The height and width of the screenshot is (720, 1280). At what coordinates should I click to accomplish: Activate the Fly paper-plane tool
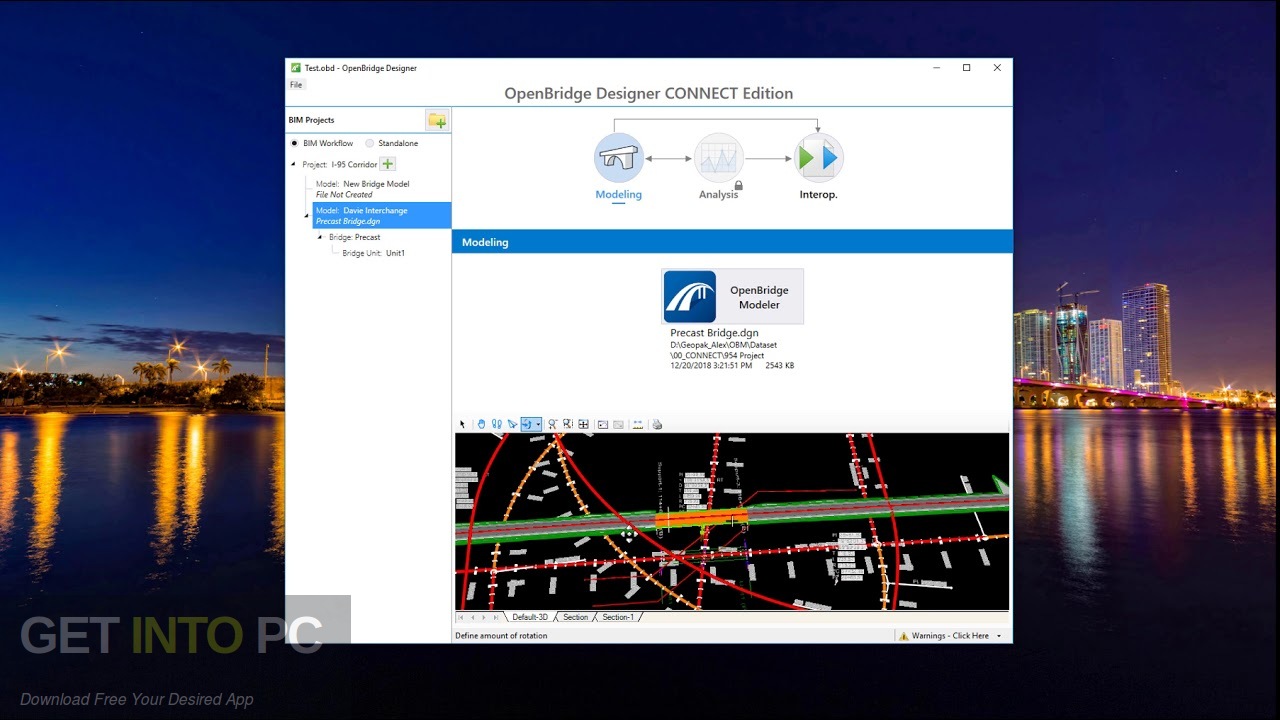point(512,424)
